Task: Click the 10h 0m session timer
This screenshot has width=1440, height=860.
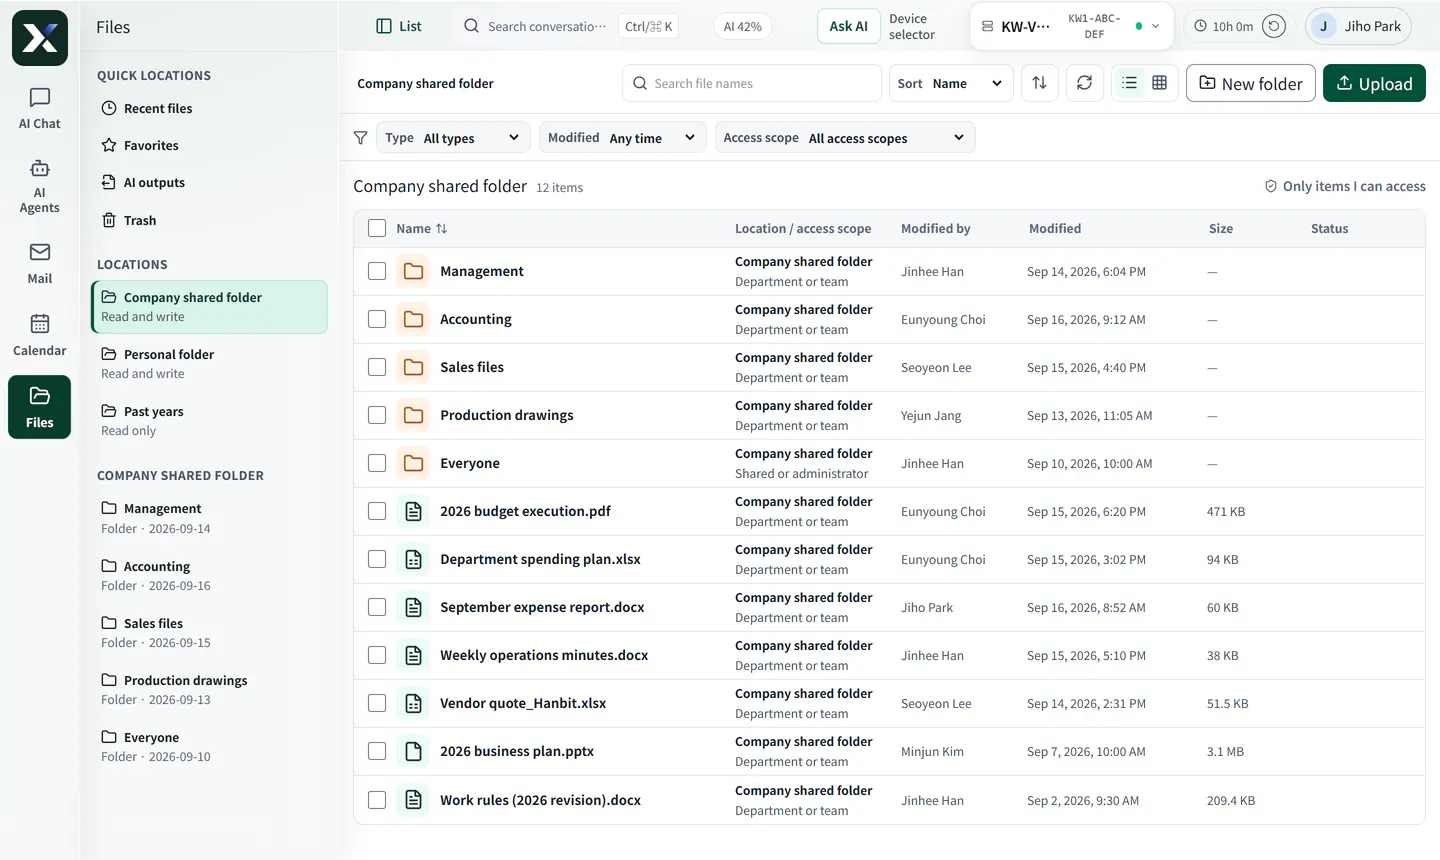Action: (x=1223, y=27)
